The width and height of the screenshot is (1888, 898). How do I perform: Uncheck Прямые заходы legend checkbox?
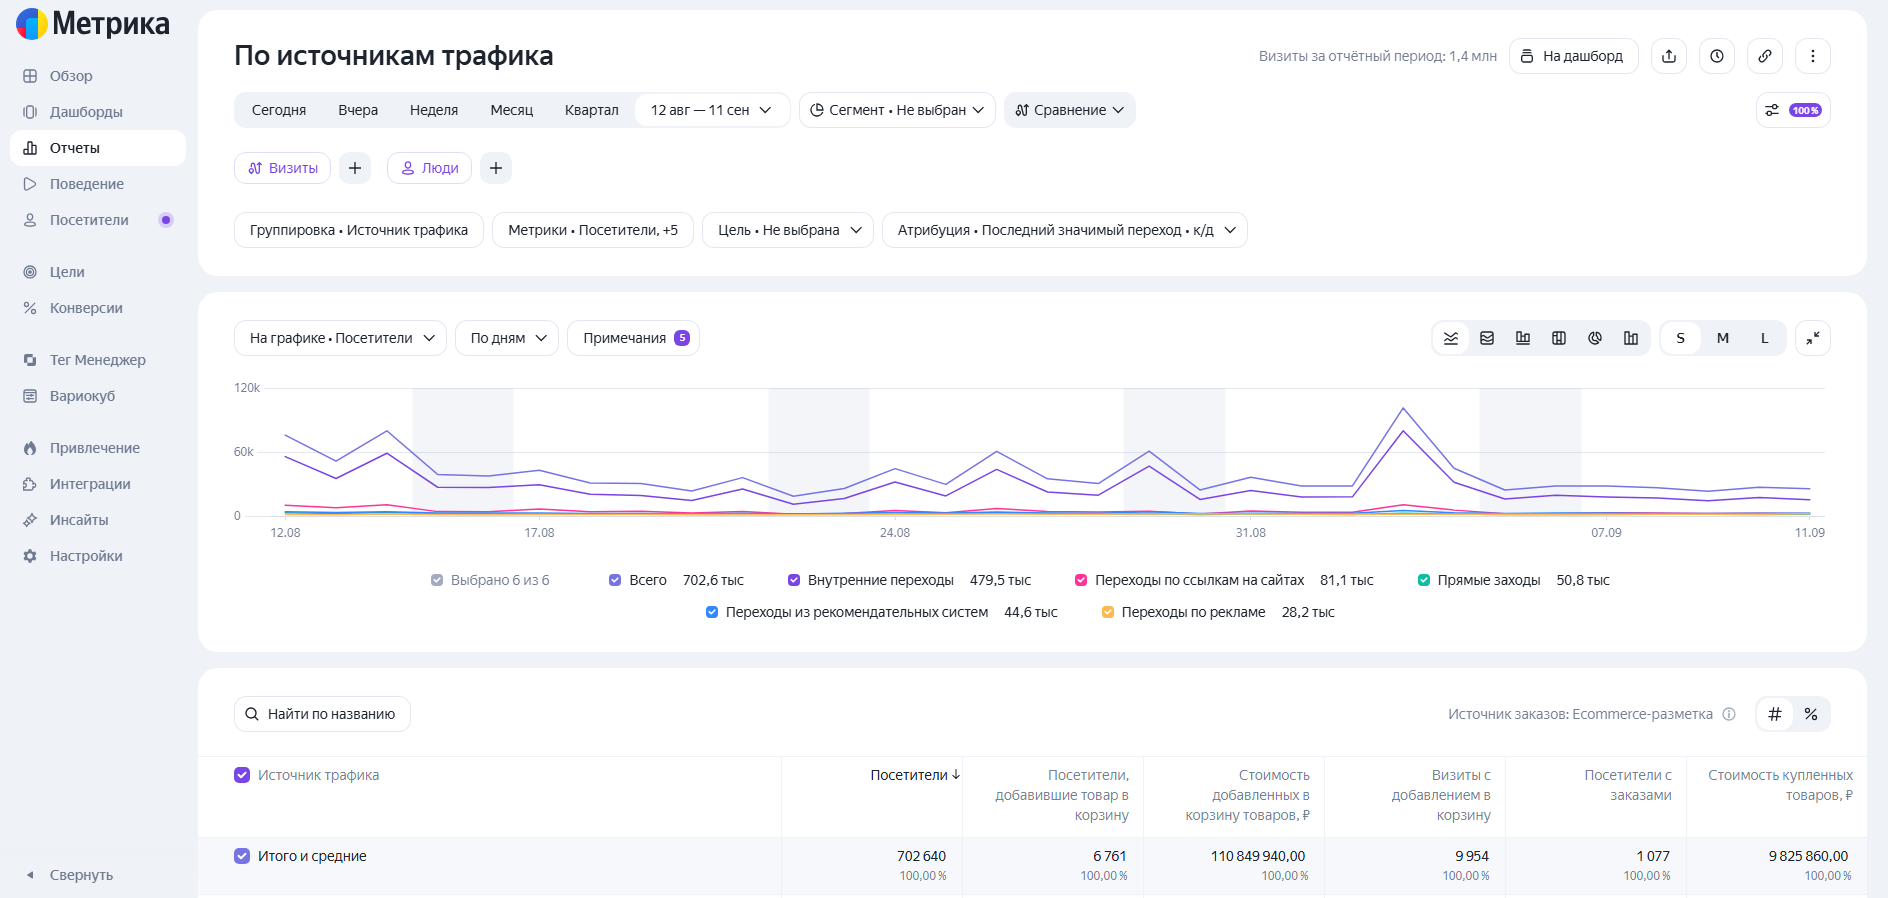coord(1424,580)
